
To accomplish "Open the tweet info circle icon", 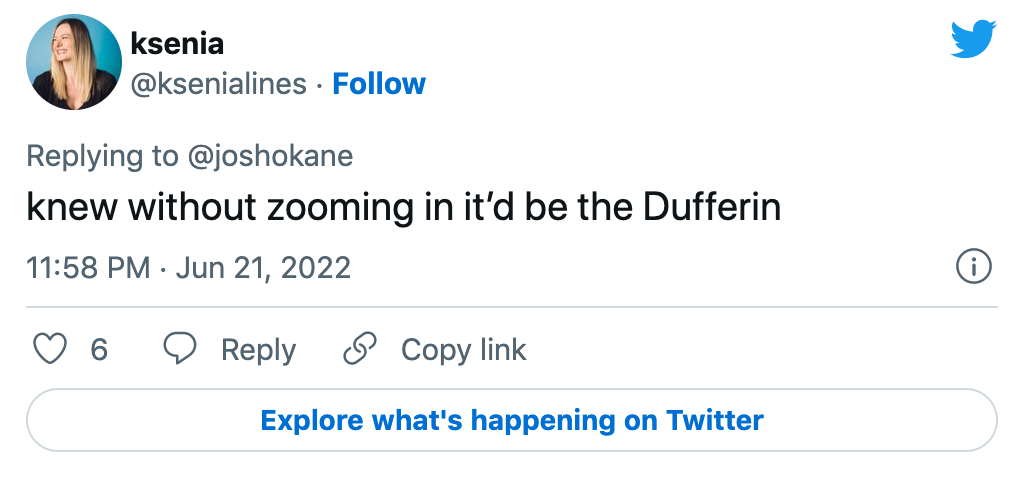I will (973, 267).
